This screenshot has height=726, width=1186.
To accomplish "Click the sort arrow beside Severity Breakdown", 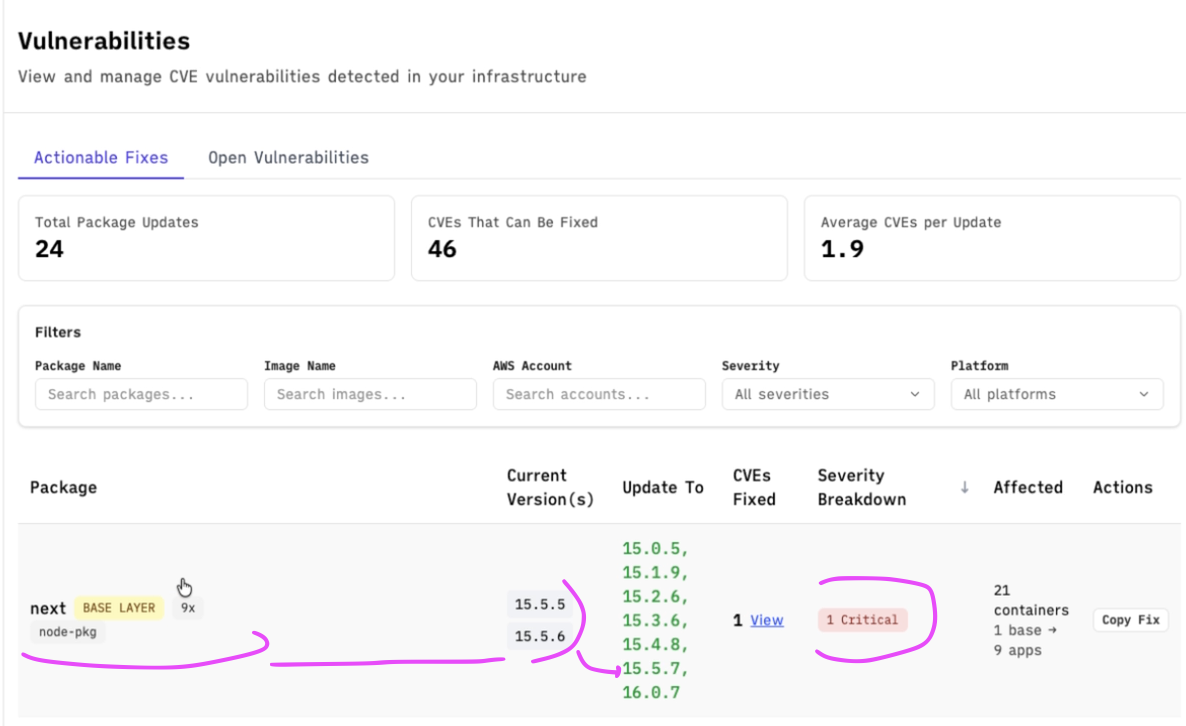I will click(x=964, y=488).
